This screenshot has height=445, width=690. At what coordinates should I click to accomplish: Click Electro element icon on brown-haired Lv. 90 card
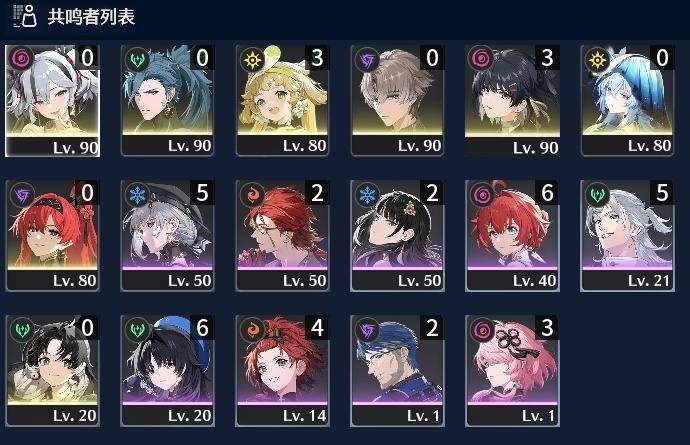[367, 59]
